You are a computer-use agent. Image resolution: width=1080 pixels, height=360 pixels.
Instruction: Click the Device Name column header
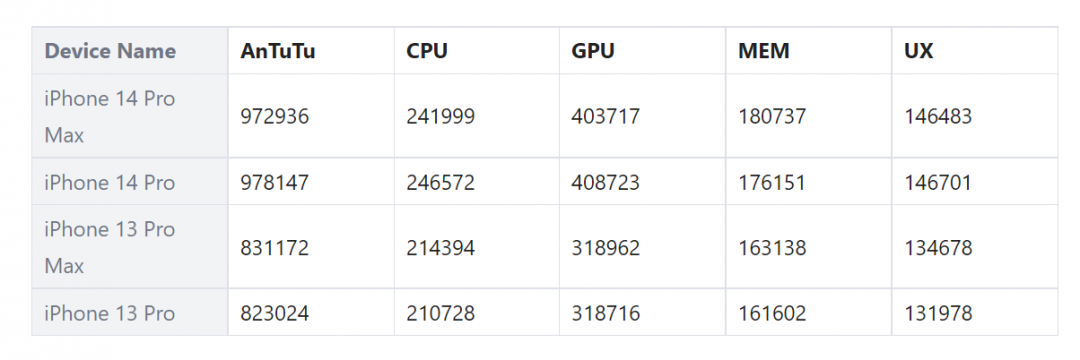pos(110,51)
